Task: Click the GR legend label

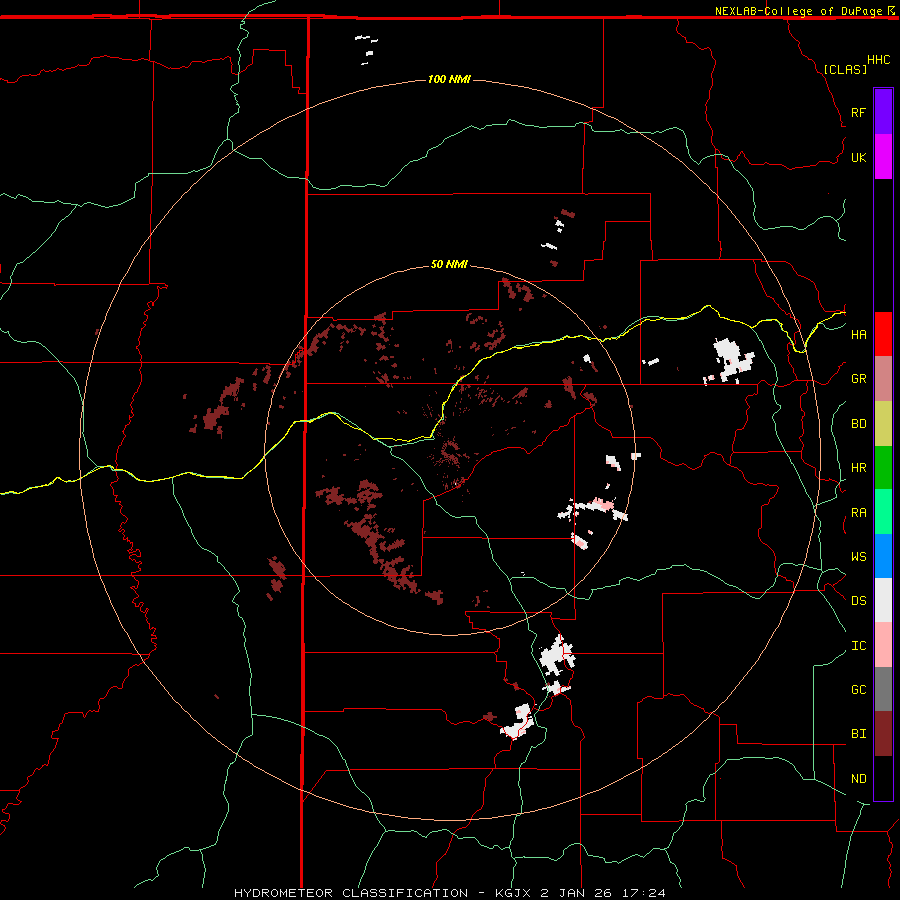Action: [858, 379]
